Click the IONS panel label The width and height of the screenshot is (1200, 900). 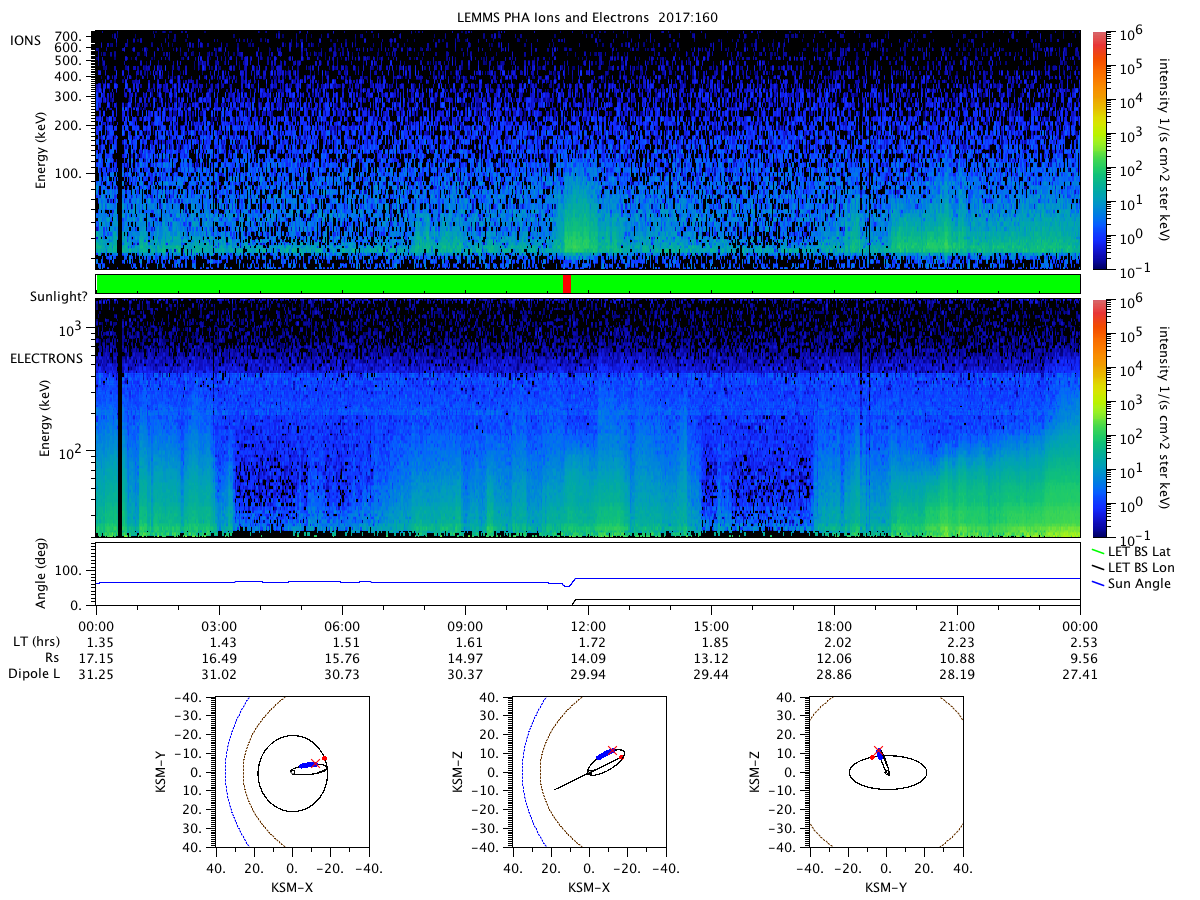click(x=28, y=40)
